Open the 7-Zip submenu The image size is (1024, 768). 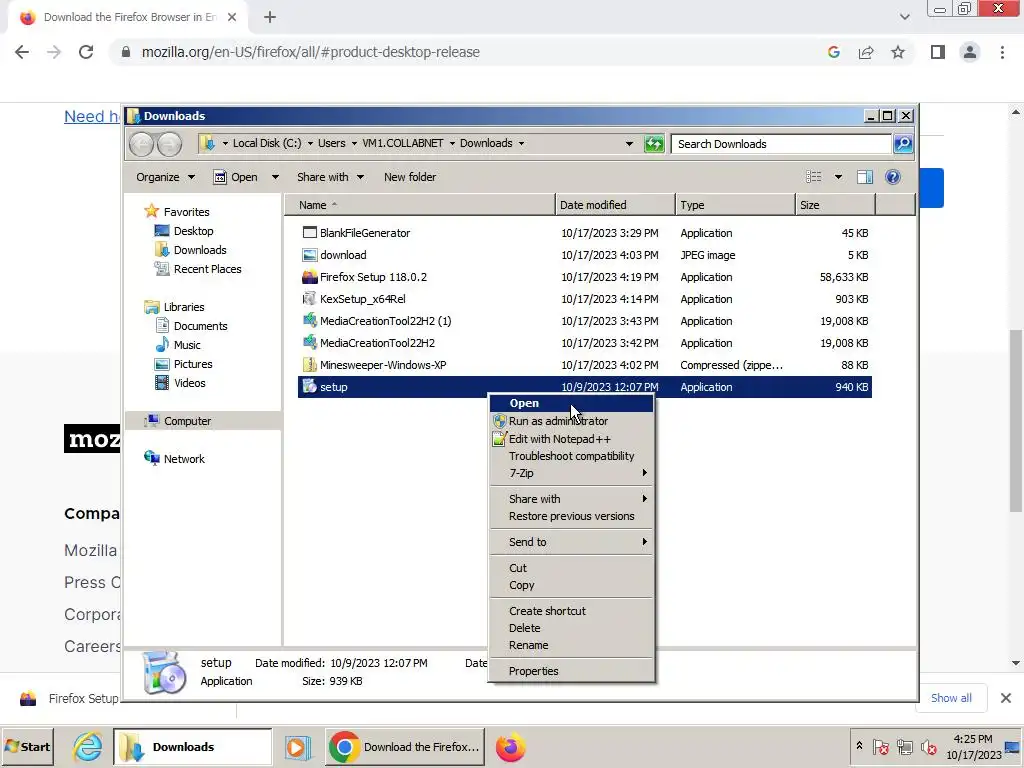pos(571,473)
